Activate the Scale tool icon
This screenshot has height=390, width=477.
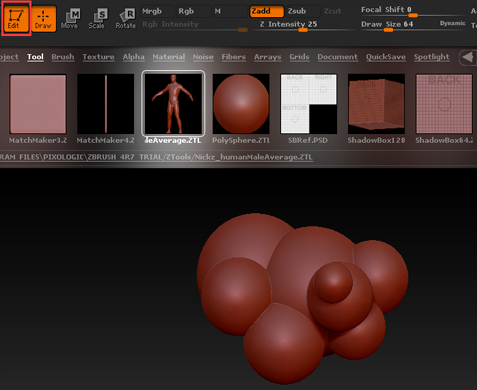[97, 18]
